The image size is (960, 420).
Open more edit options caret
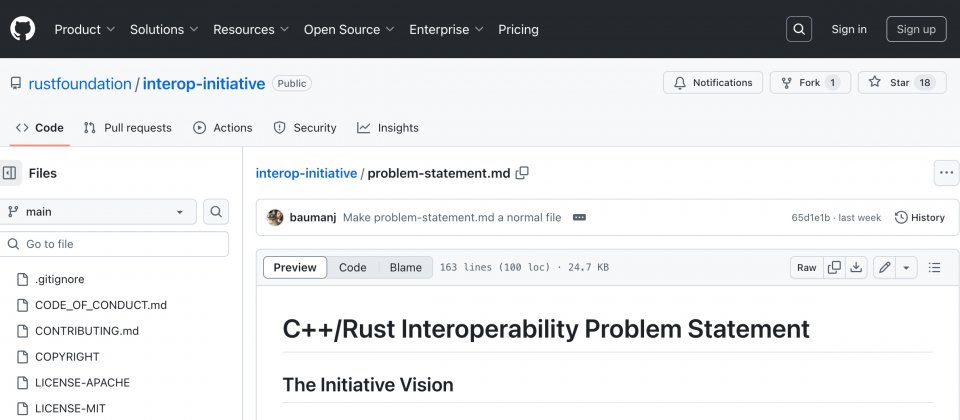click(x=906, y=268)
